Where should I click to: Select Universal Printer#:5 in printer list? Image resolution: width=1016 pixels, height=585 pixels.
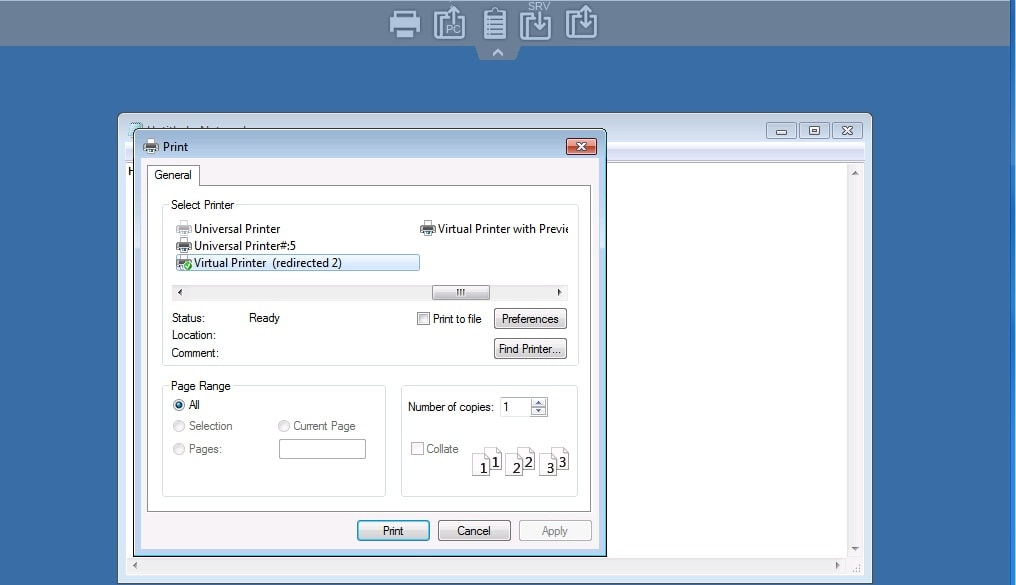[243, 246]
